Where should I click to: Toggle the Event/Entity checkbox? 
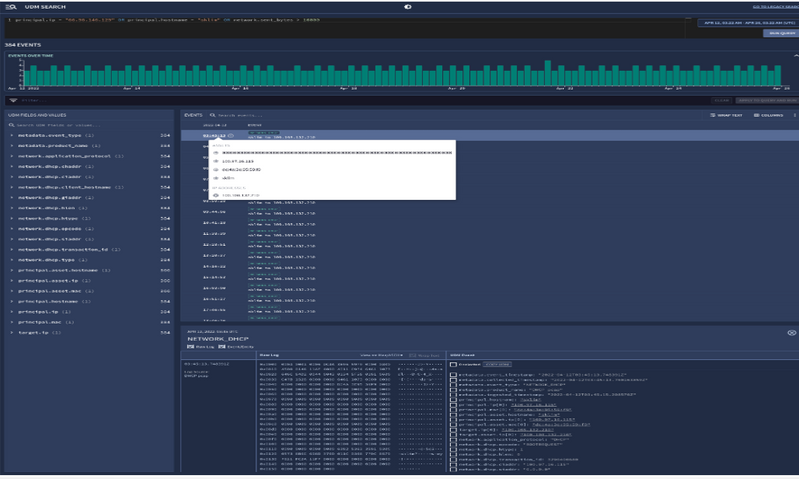tap(222, 347)
